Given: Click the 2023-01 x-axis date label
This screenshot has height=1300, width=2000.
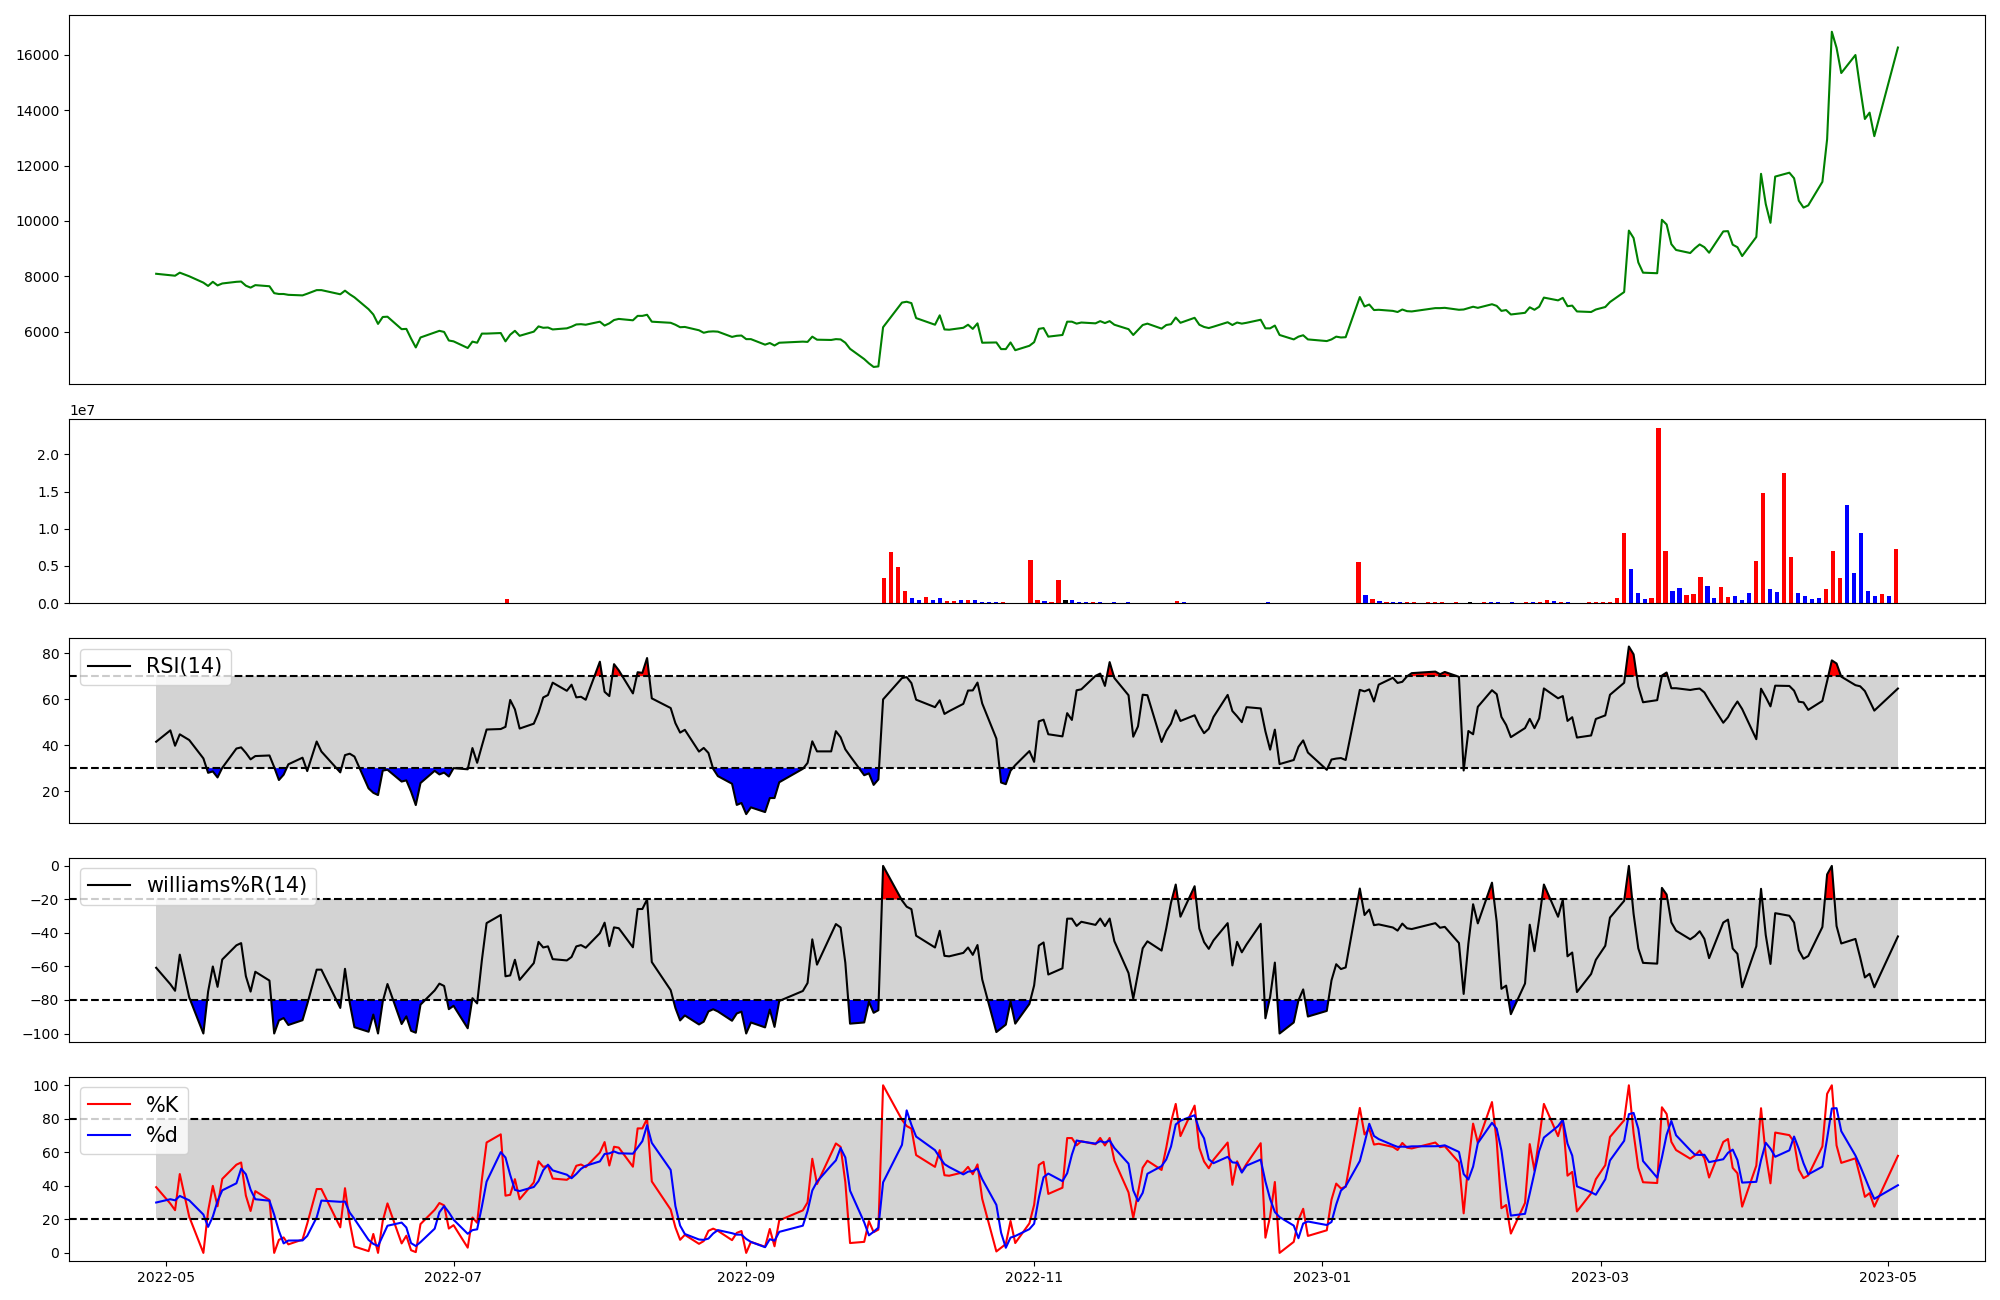Looking at the screenshot, I should click(1322, 1277).
